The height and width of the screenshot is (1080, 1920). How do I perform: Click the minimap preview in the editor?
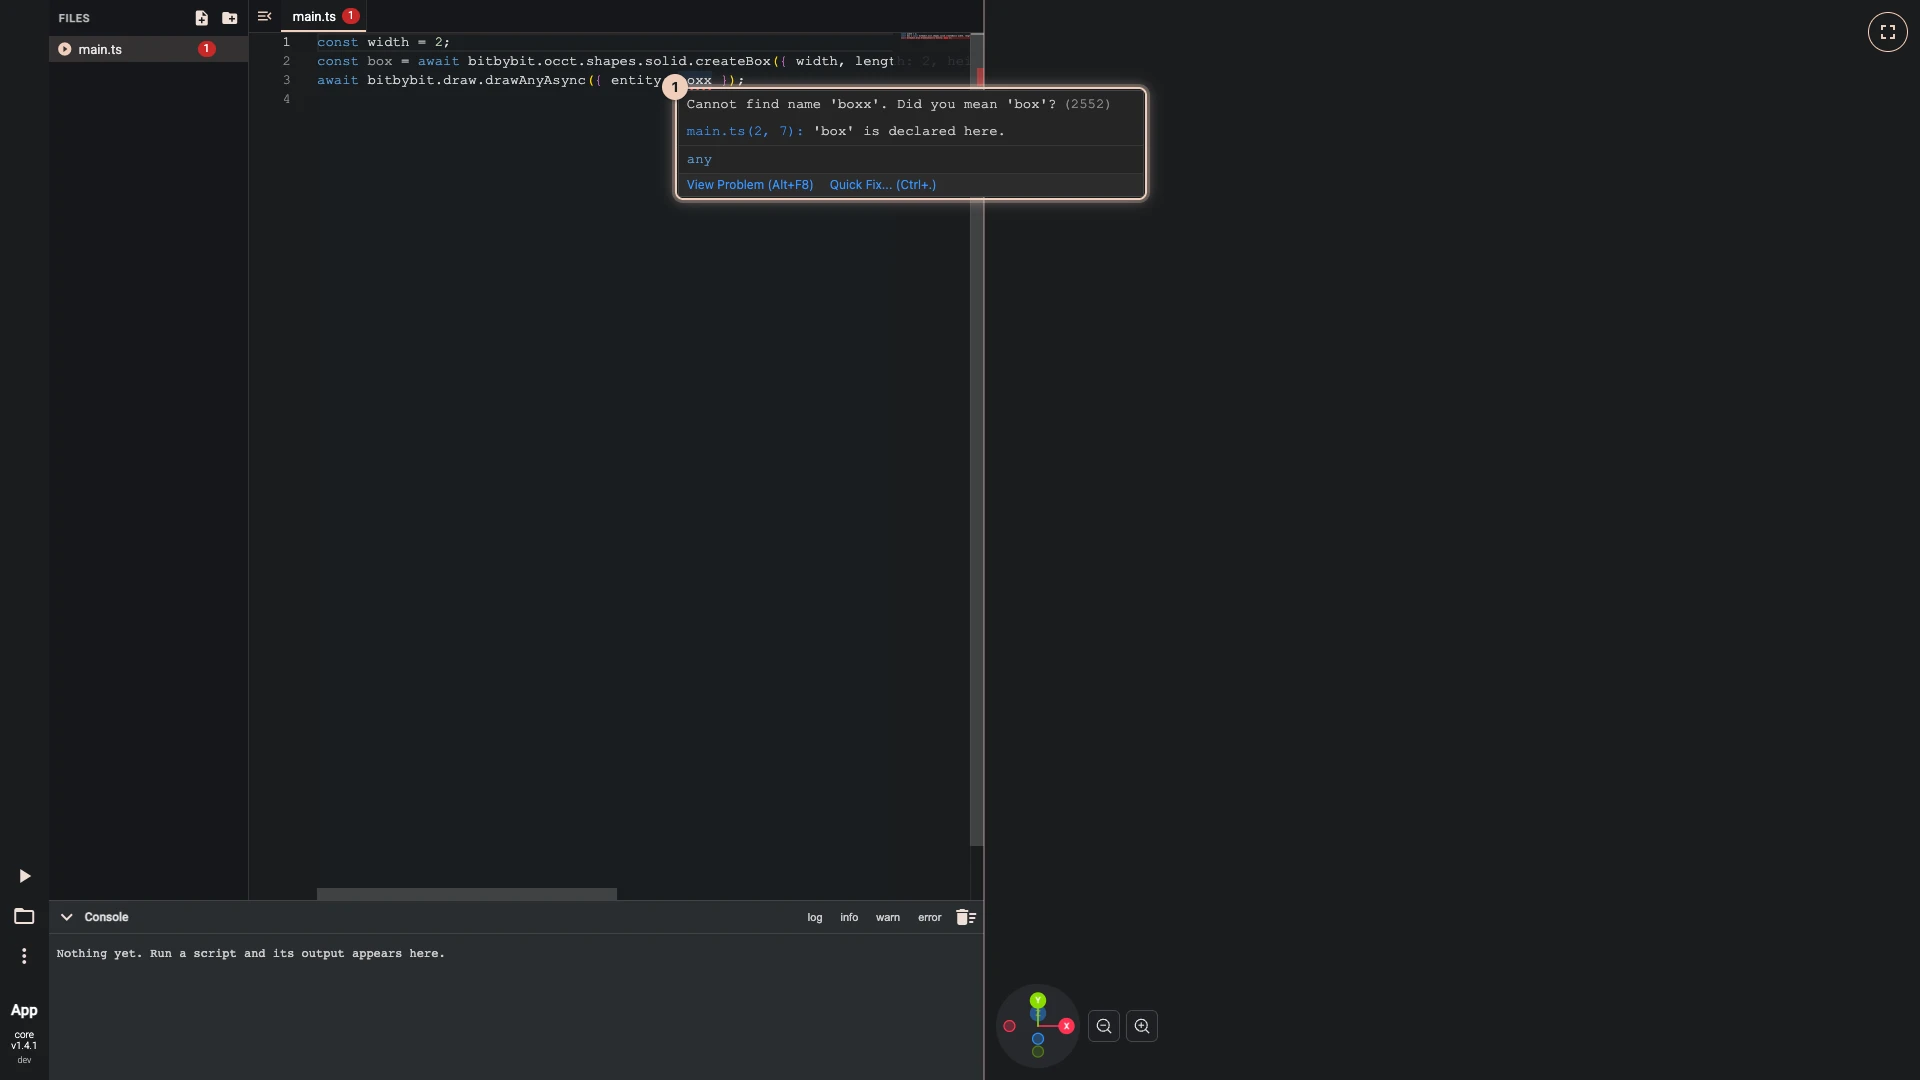point(935,36)
